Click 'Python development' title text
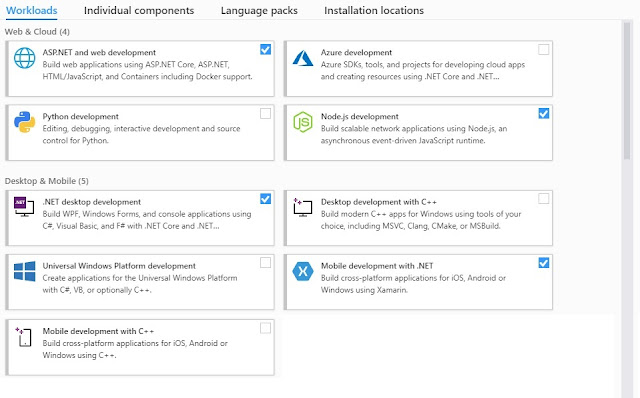The image size is (640, 398). [80, 116]
